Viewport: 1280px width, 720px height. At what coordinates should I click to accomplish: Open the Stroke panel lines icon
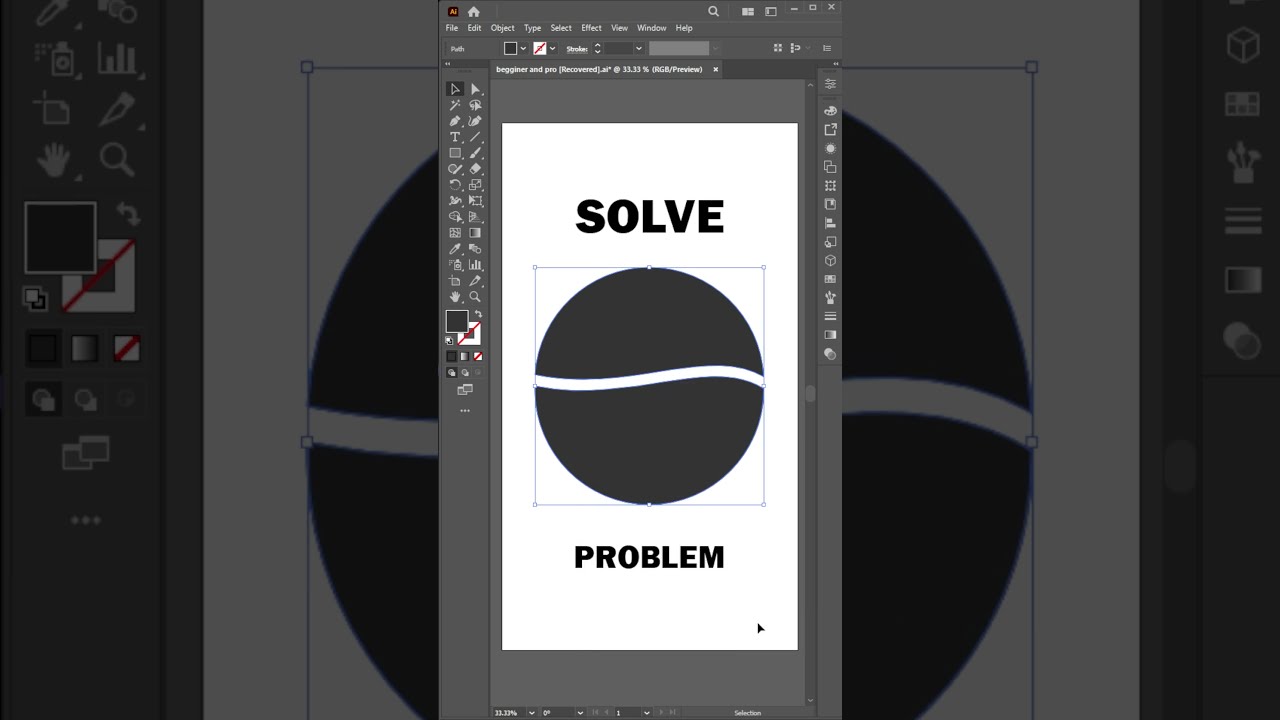click(x=830, y=316)
